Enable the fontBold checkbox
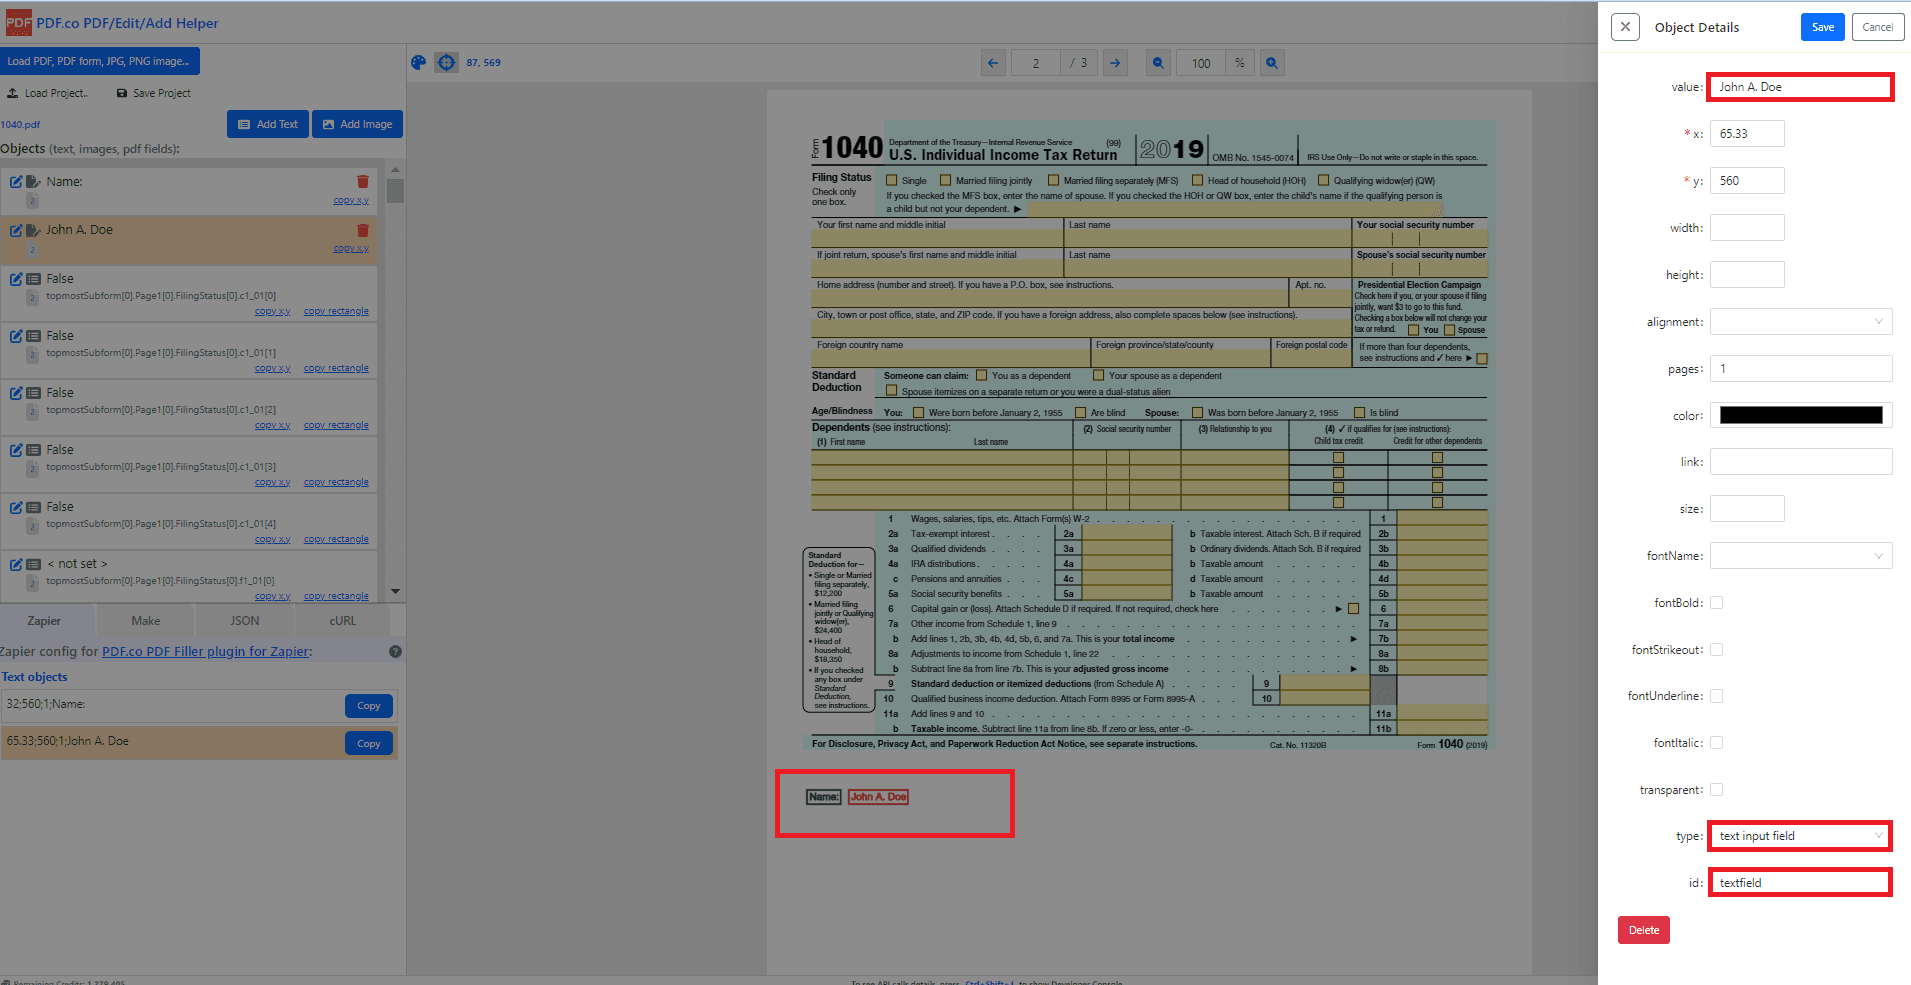Viewport: 1911px width, 985px height. [x=1717, y=603]
